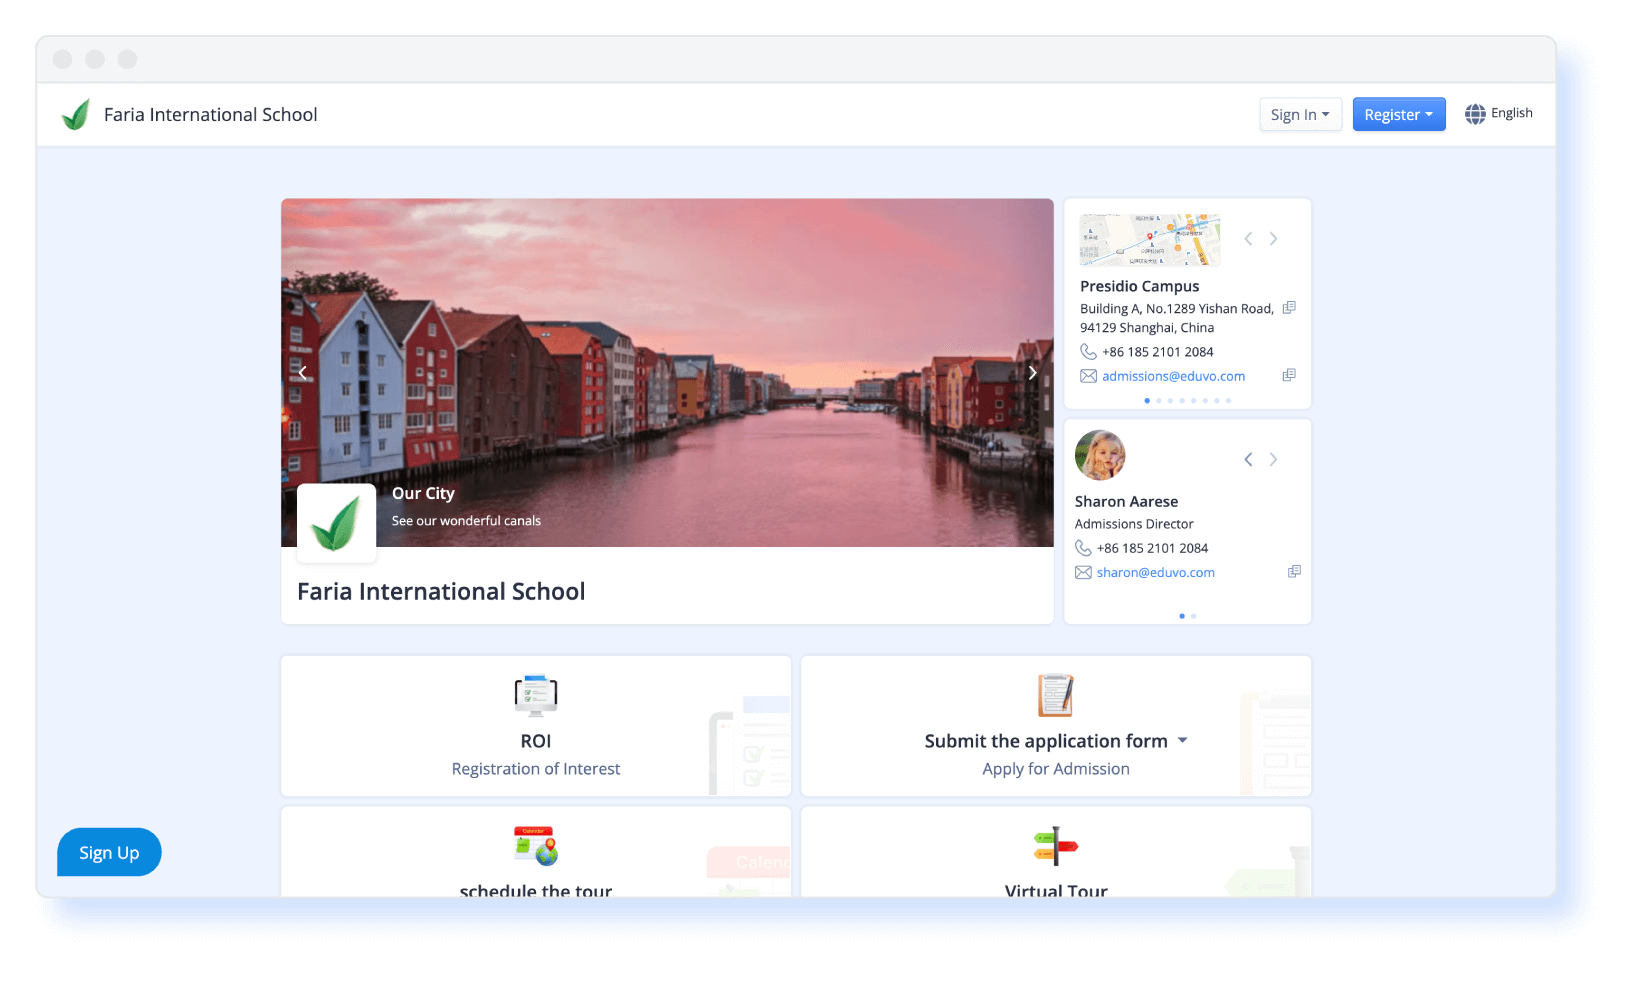Email admissions@eduvo.com link
This screenshot has height=990, width=1649.
coord(1173,376)
